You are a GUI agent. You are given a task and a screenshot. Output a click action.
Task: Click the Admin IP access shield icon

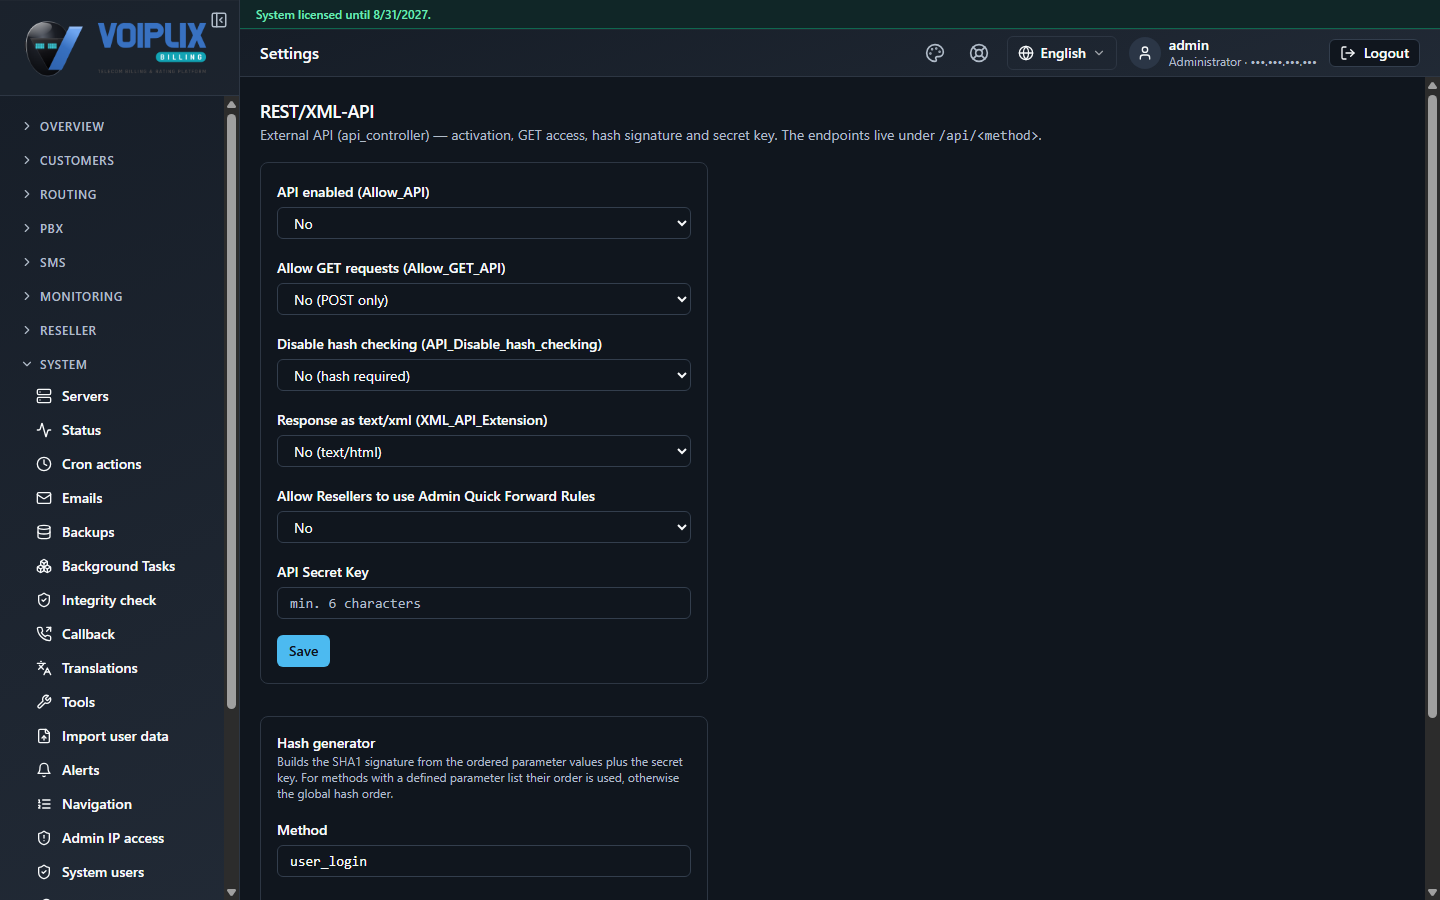pyautogui.click(x=44, y=838)
